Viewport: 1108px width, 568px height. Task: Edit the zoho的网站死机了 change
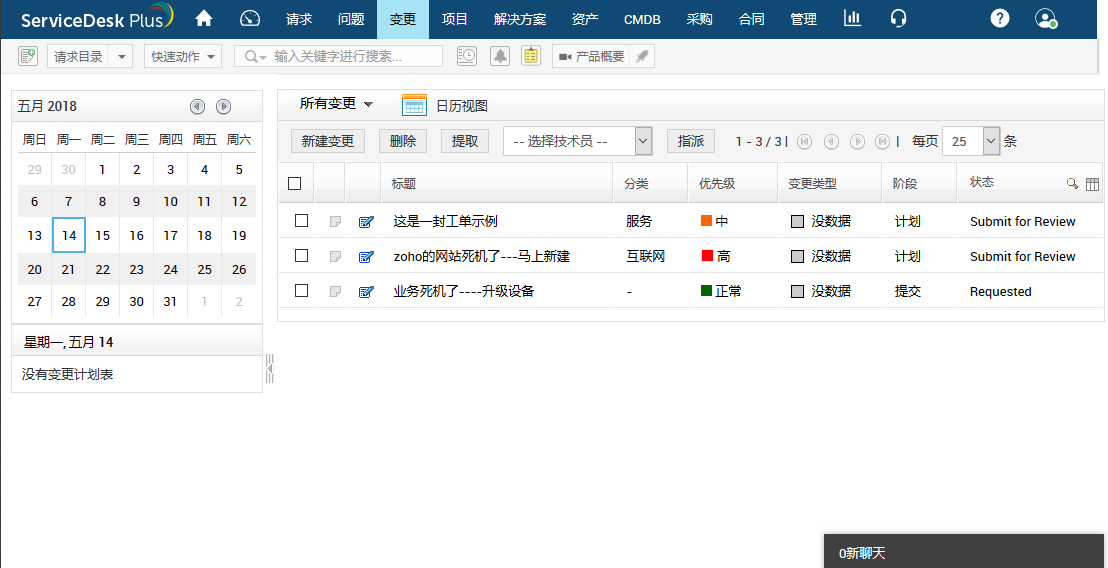point(366,256)
